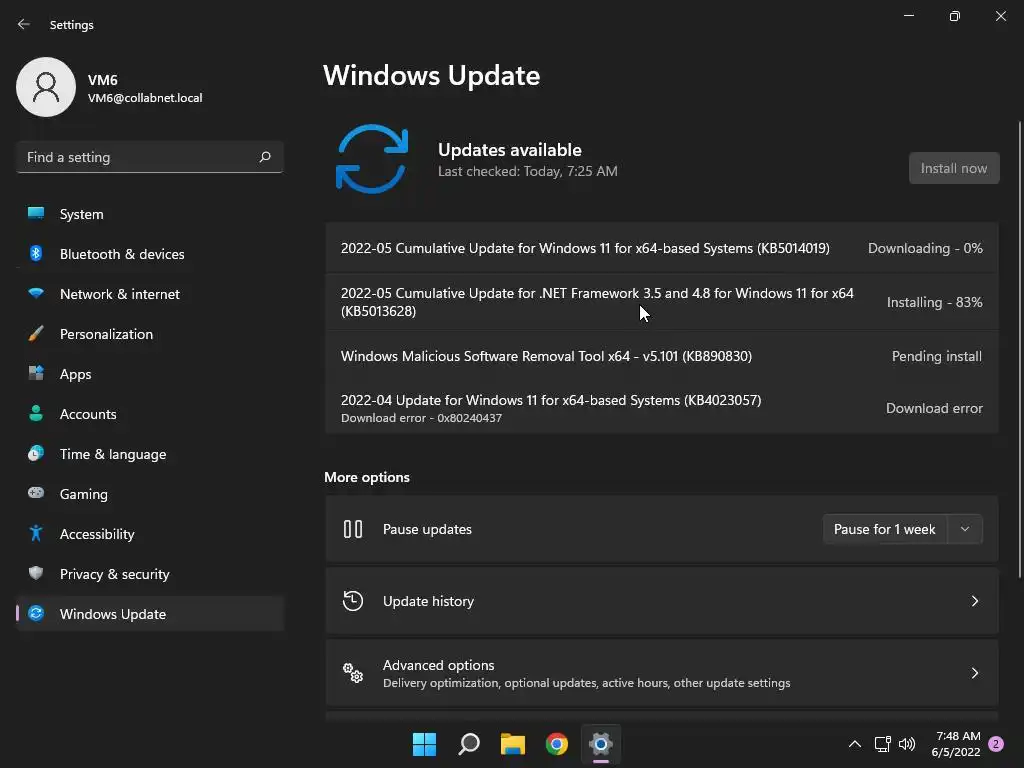Viewport: 1024px width, 768px height.
Task: Open Network & internet settings
Action: [150, 293]
